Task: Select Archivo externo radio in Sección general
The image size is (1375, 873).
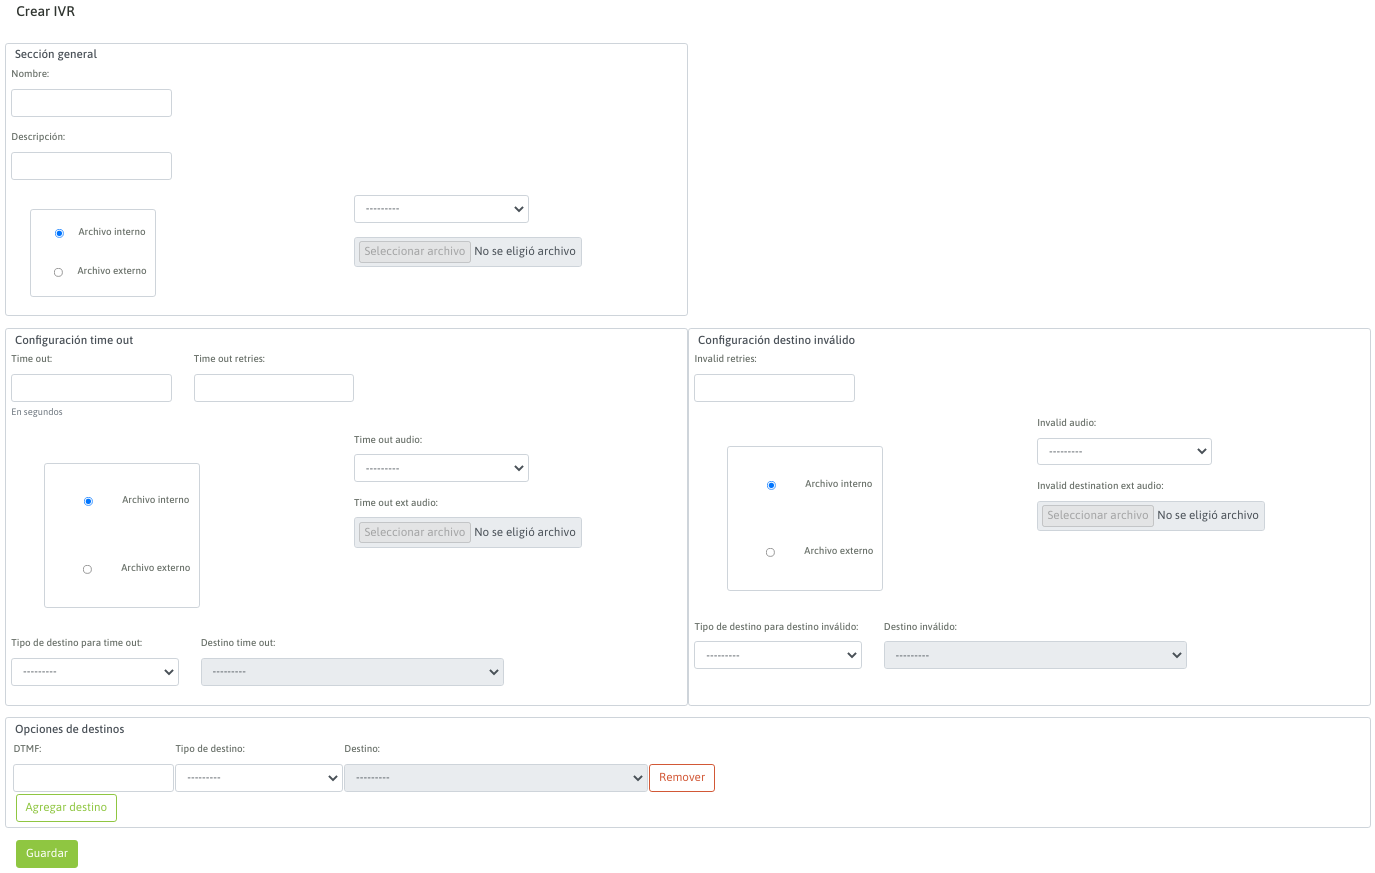Action: (58, 272)
